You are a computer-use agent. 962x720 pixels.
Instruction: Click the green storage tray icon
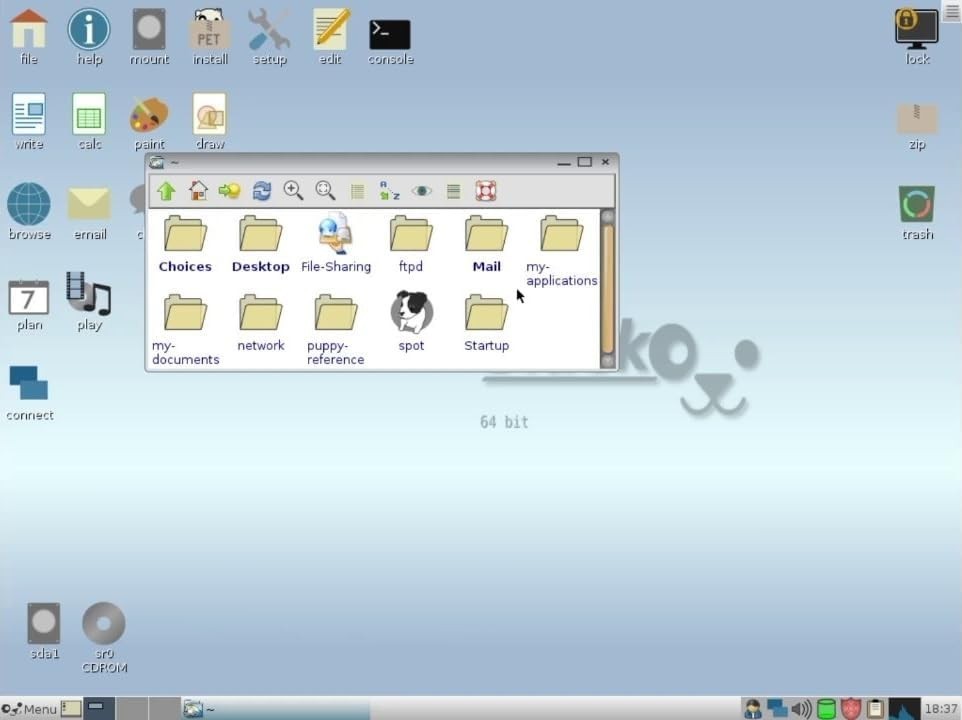coord(826,709)
